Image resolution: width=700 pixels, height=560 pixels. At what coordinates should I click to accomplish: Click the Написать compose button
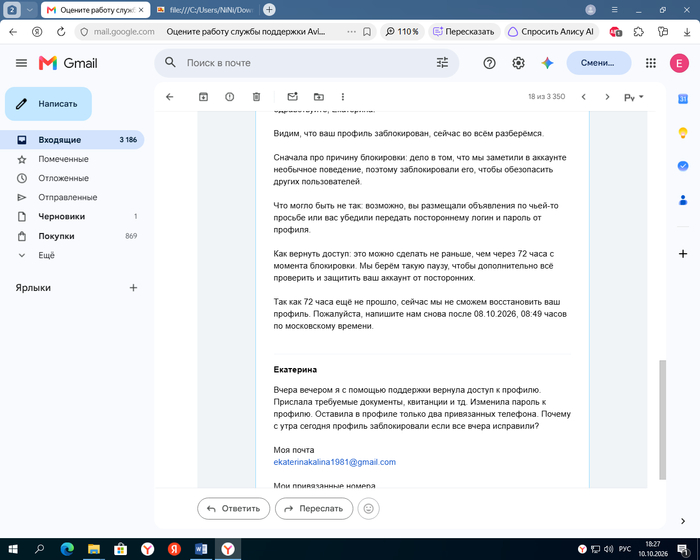[x=48, y=104]
